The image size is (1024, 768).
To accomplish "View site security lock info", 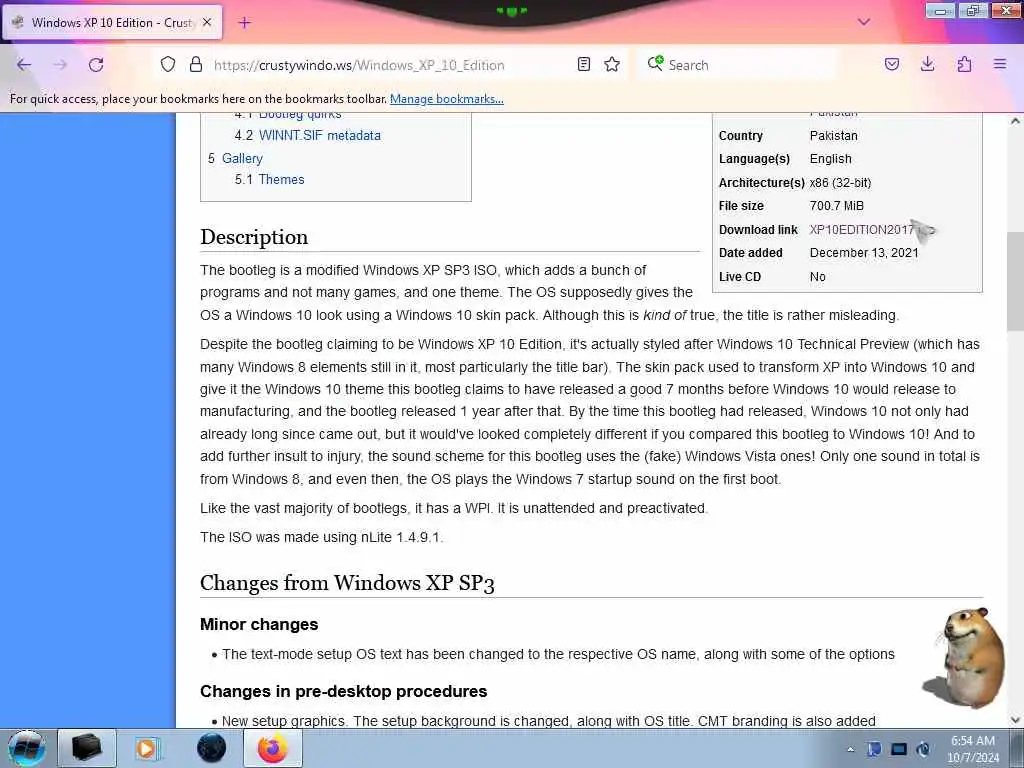I will [195, 65].
